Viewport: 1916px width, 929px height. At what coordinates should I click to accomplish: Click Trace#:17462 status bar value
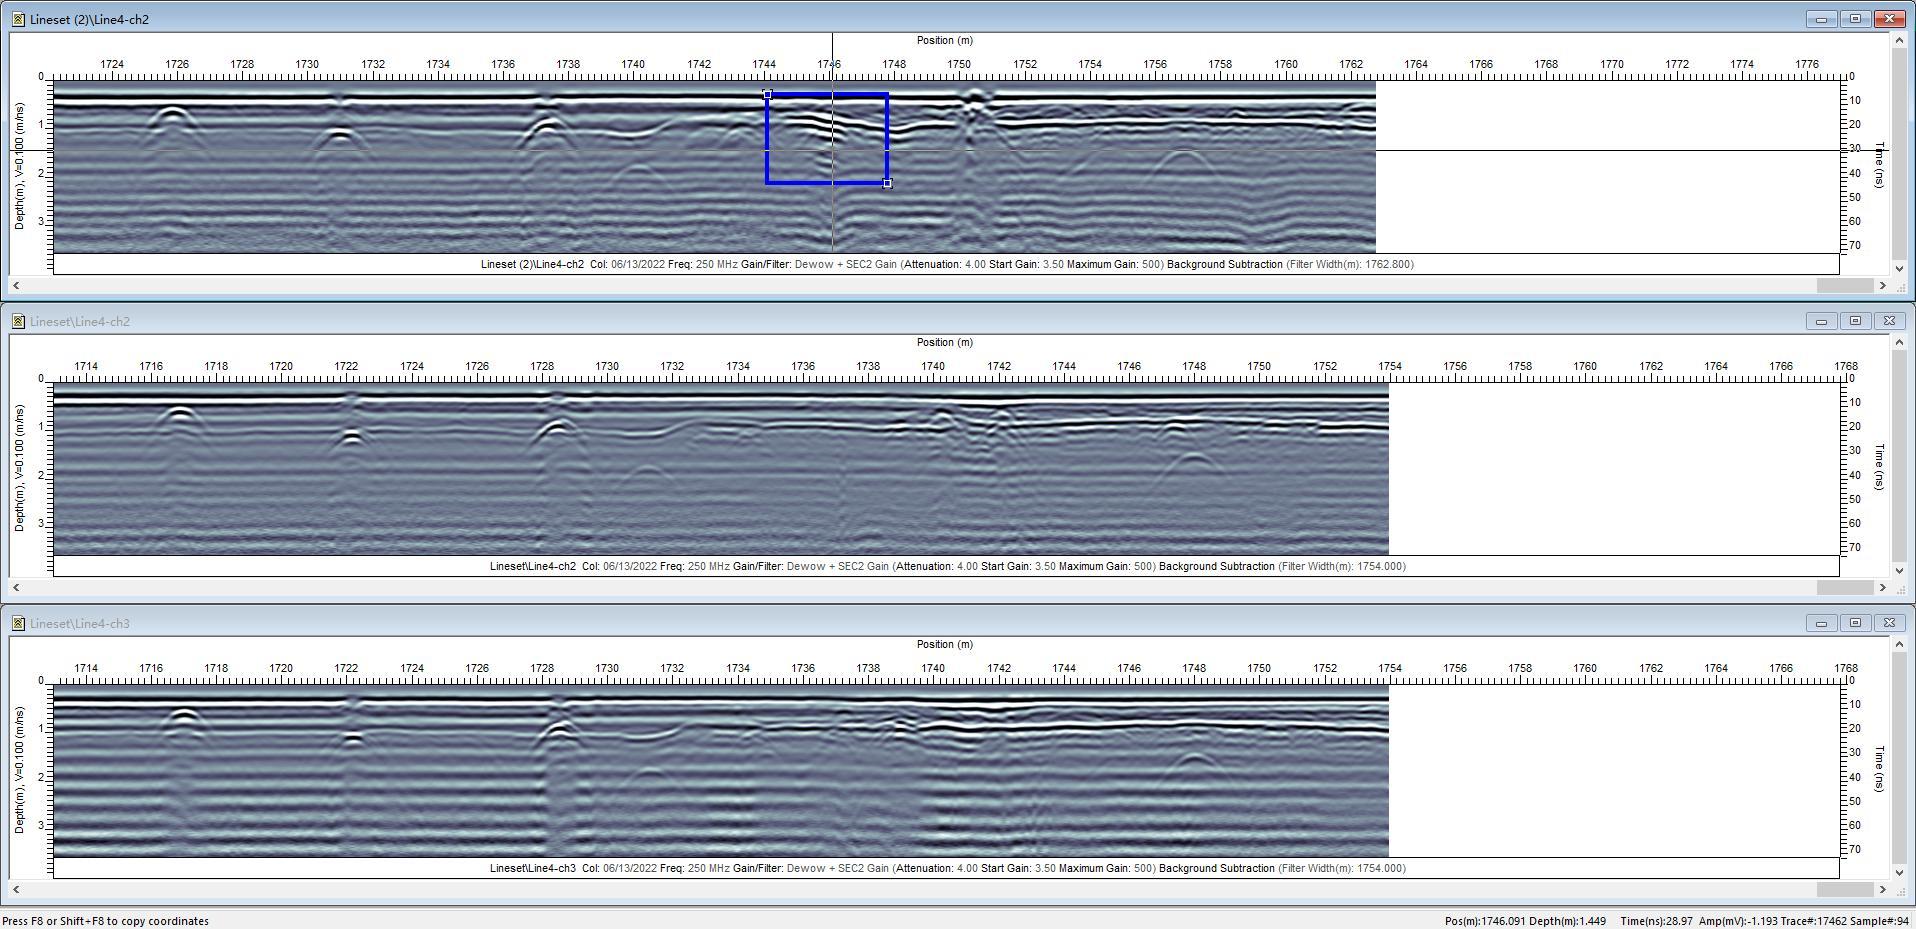(1814, 921)
